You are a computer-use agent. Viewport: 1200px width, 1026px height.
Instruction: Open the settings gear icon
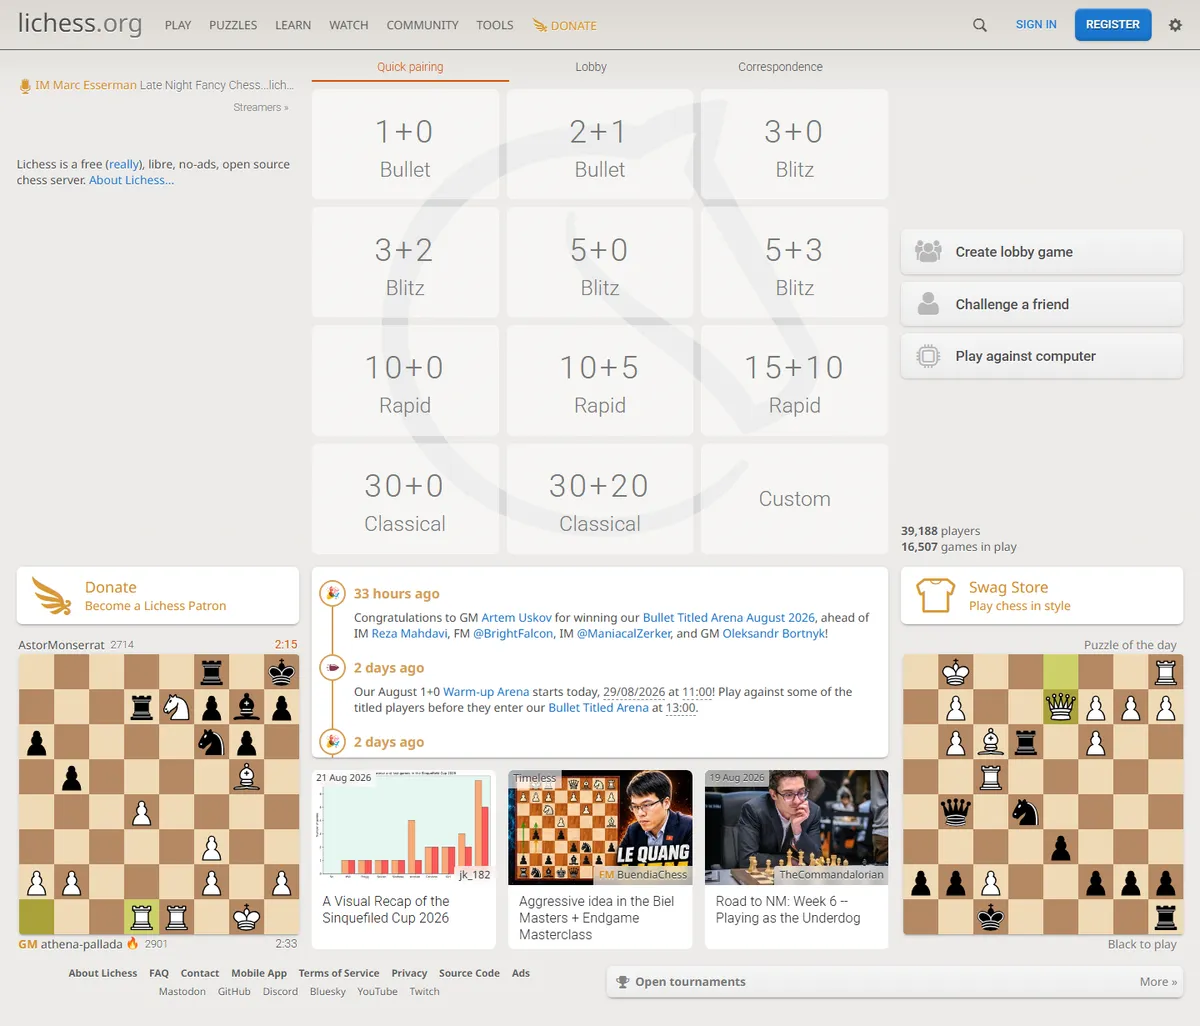tap(1175, 25)
